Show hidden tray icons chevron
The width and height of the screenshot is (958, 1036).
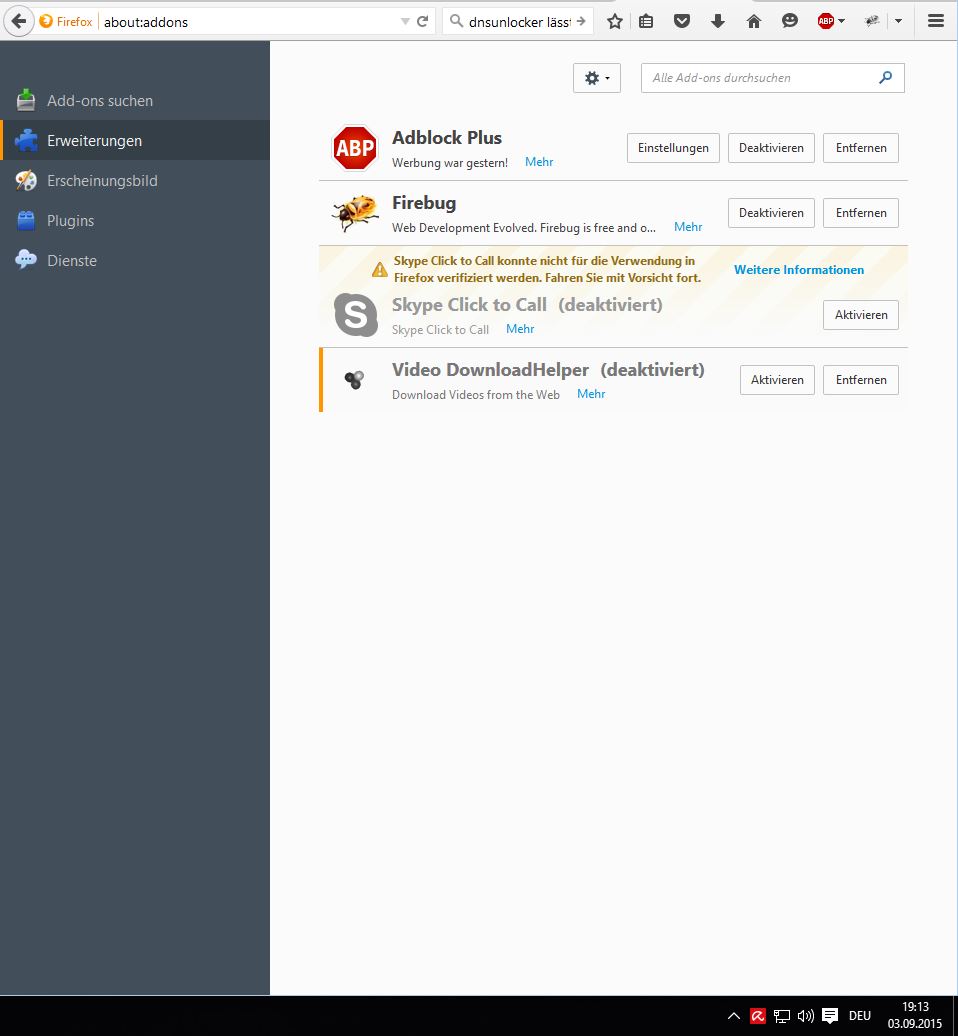click(x=733, y=1016)
